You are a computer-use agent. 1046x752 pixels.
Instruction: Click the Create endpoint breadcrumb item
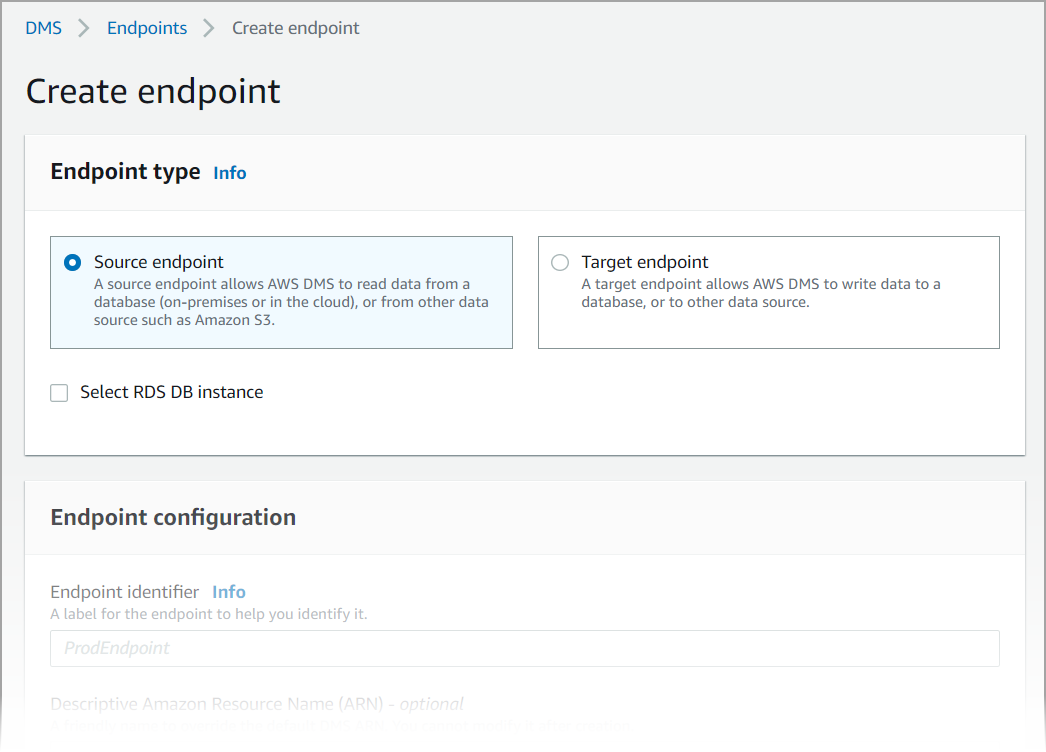click(x=295, y=28)
